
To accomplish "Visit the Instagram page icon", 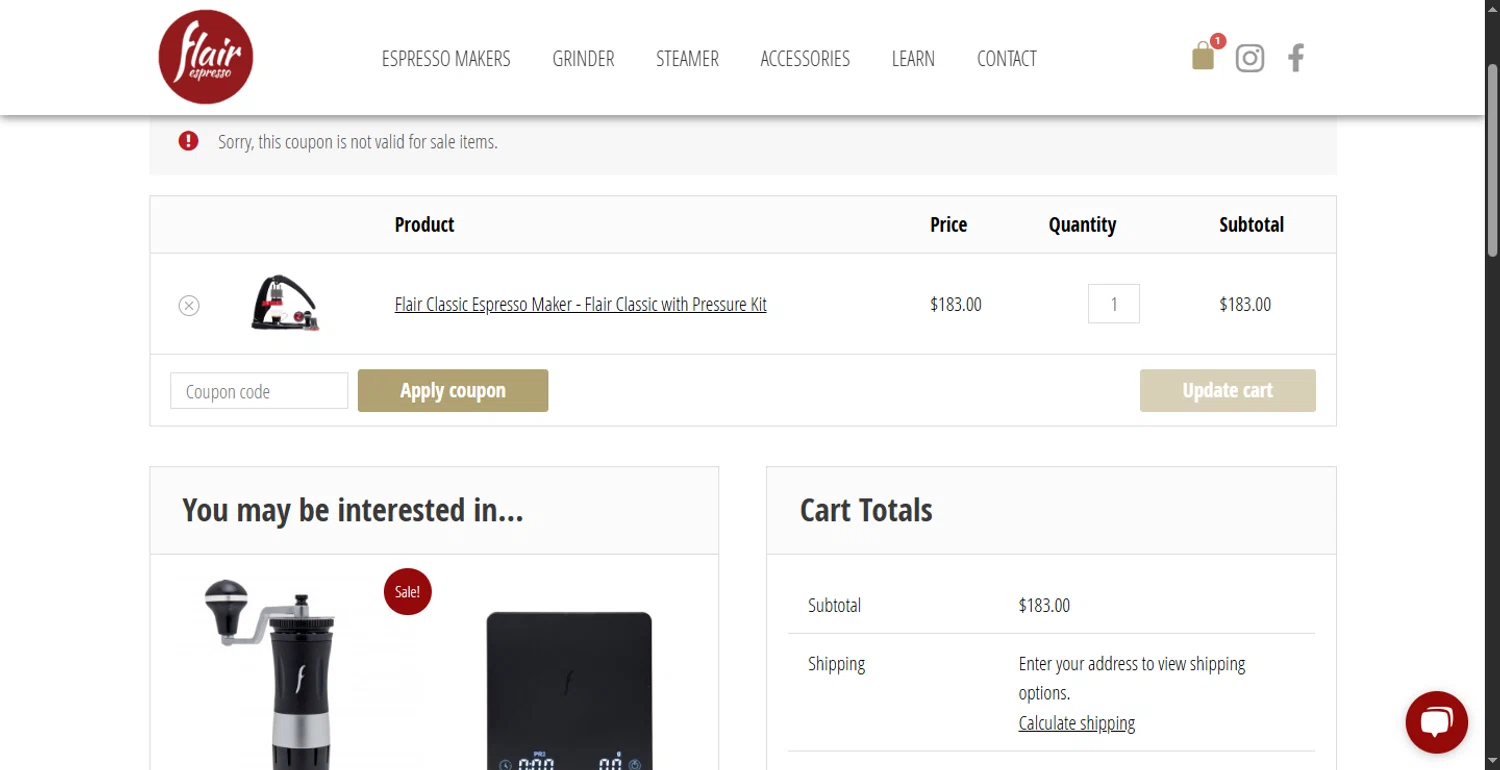I will tap(1250, 58).
